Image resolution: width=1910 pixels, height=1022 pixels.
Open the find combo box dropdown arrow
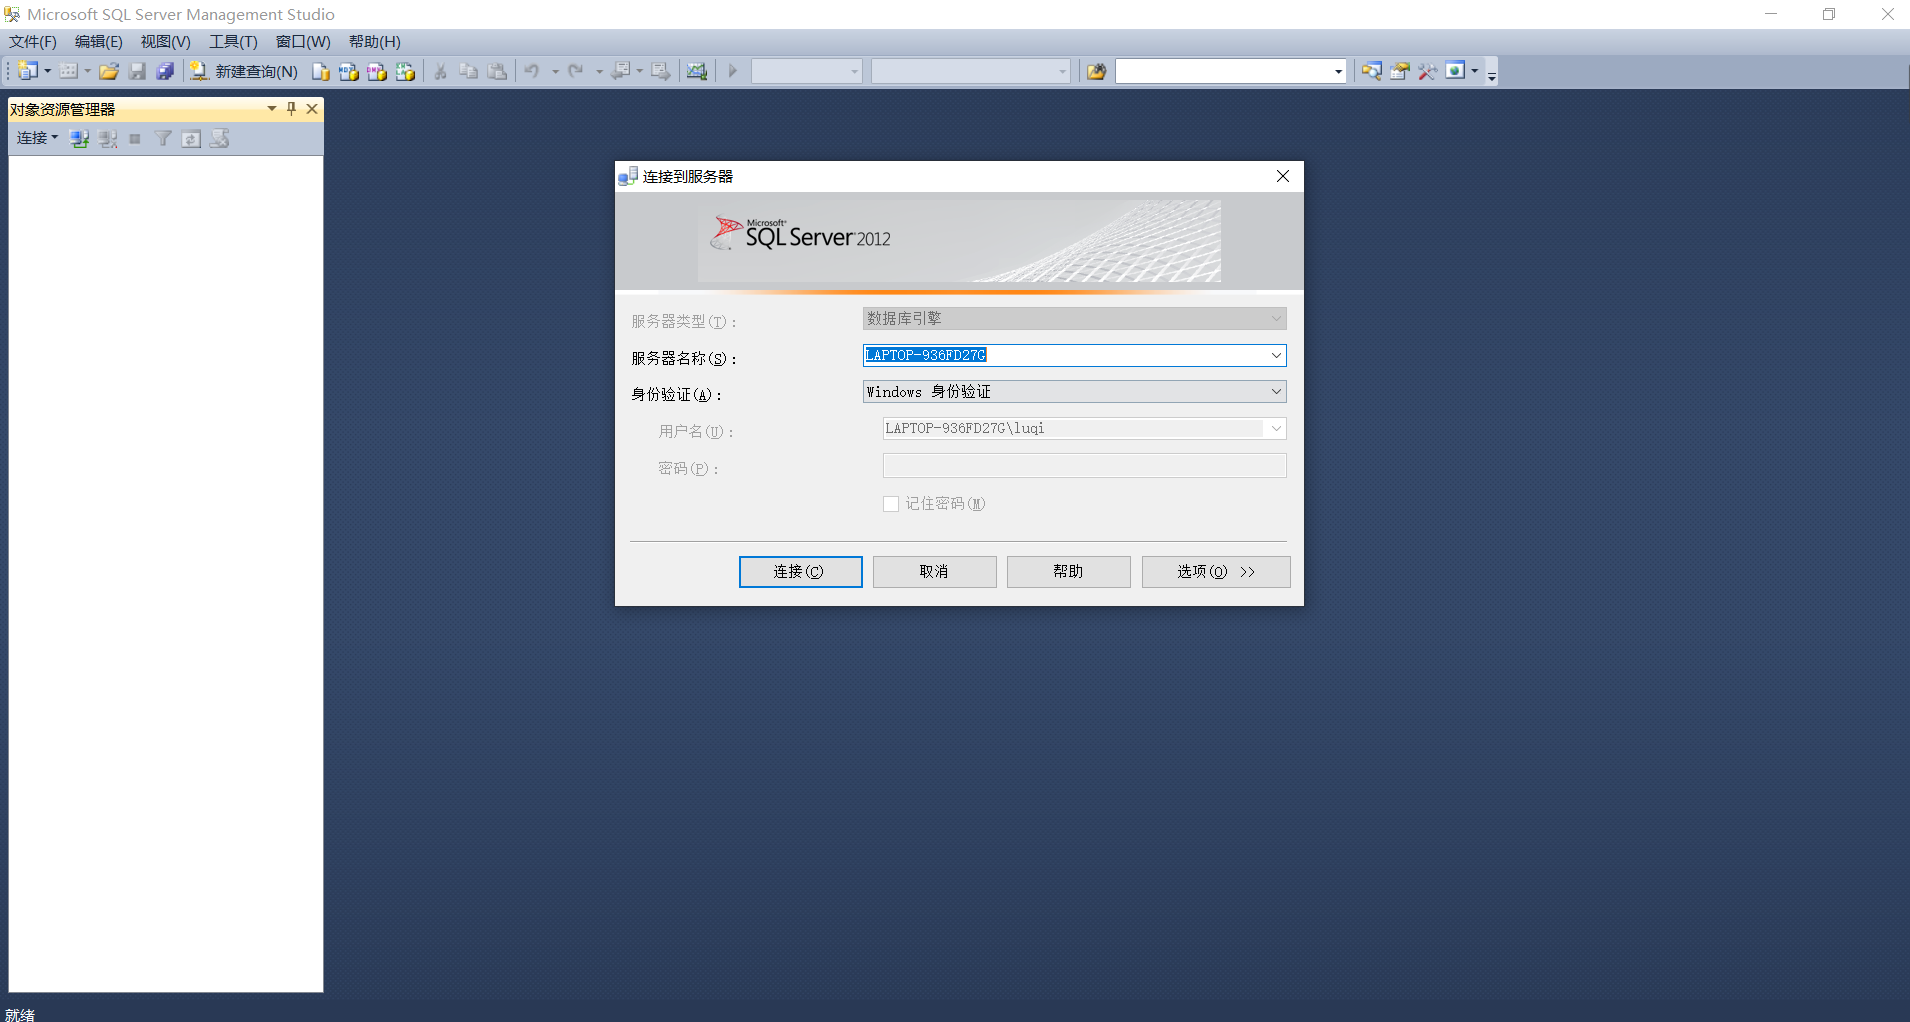tap(1338, 71)
